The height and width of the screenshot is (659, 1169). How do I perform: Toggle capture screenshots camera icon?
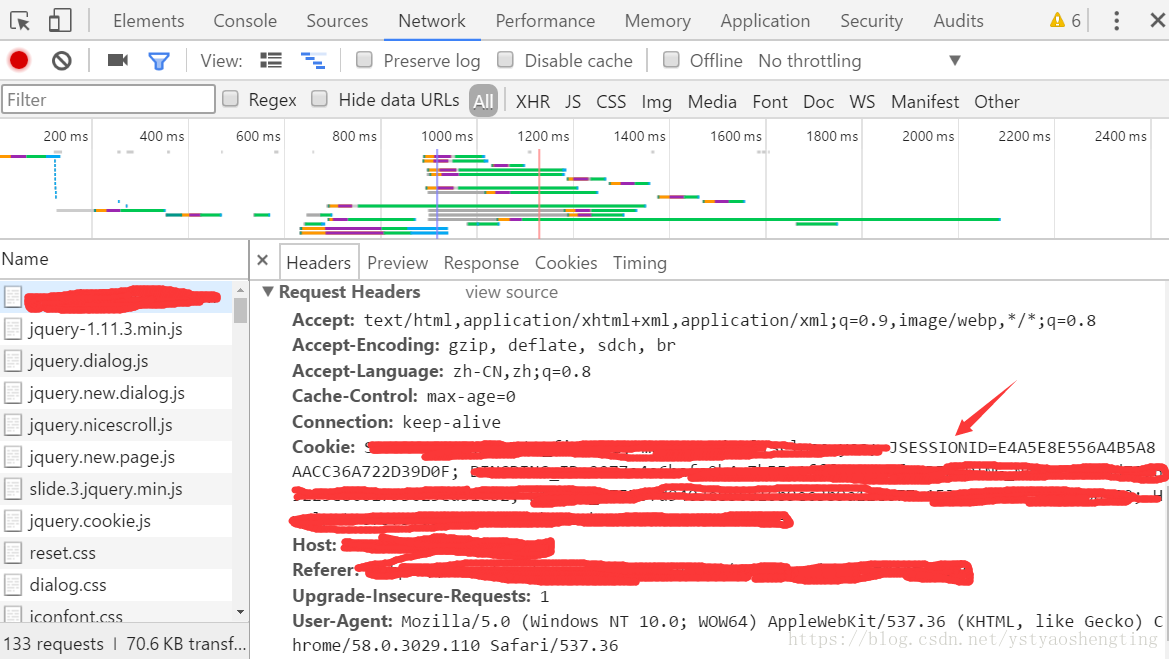118,60
